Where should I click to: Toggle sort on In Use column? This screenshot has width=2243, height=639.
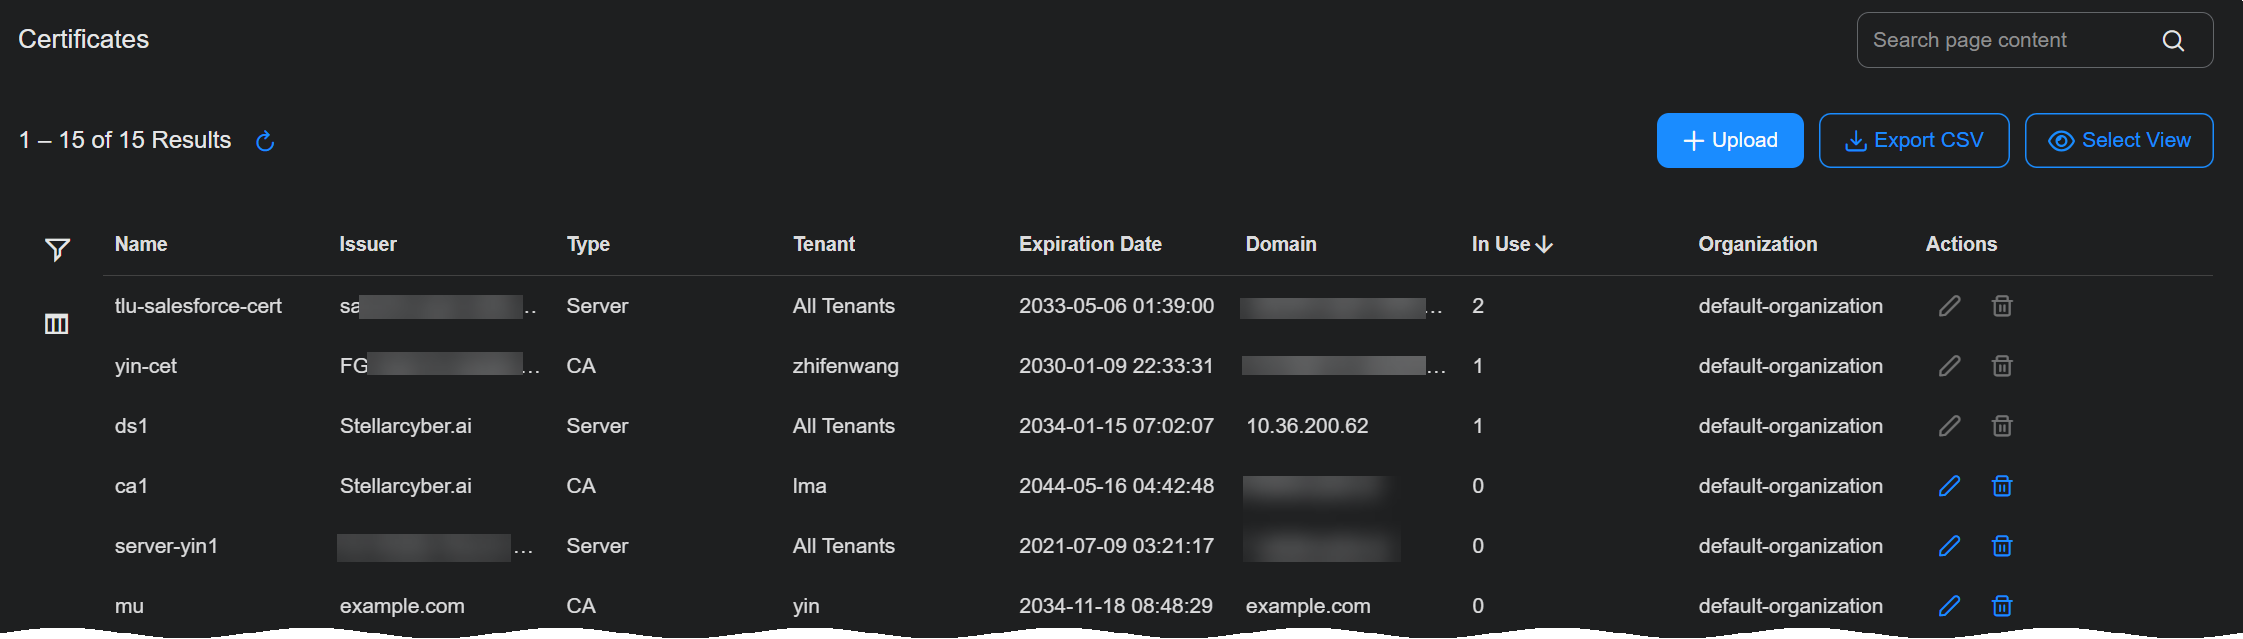pos(1512,244)
